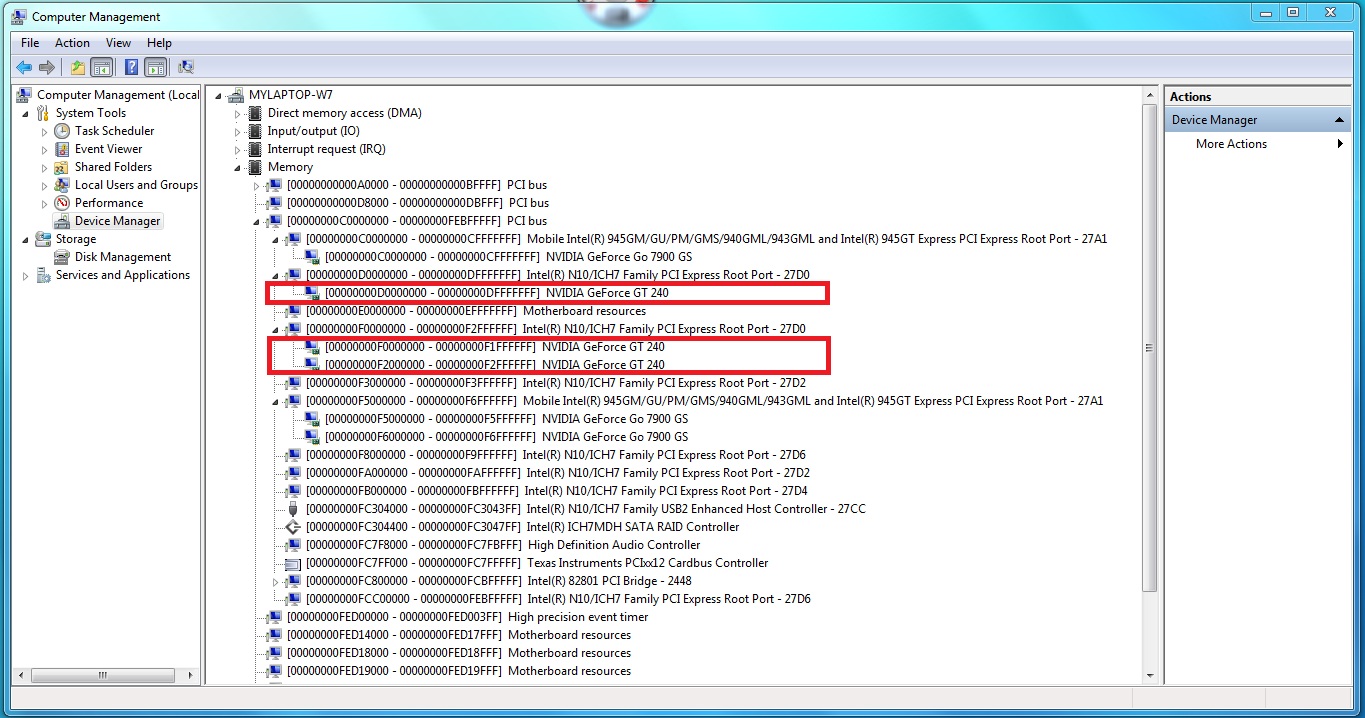The height and width of the screenshot is (718, 1365).
Task: Click the Shared Folders icon
Action: pos(62,167)
